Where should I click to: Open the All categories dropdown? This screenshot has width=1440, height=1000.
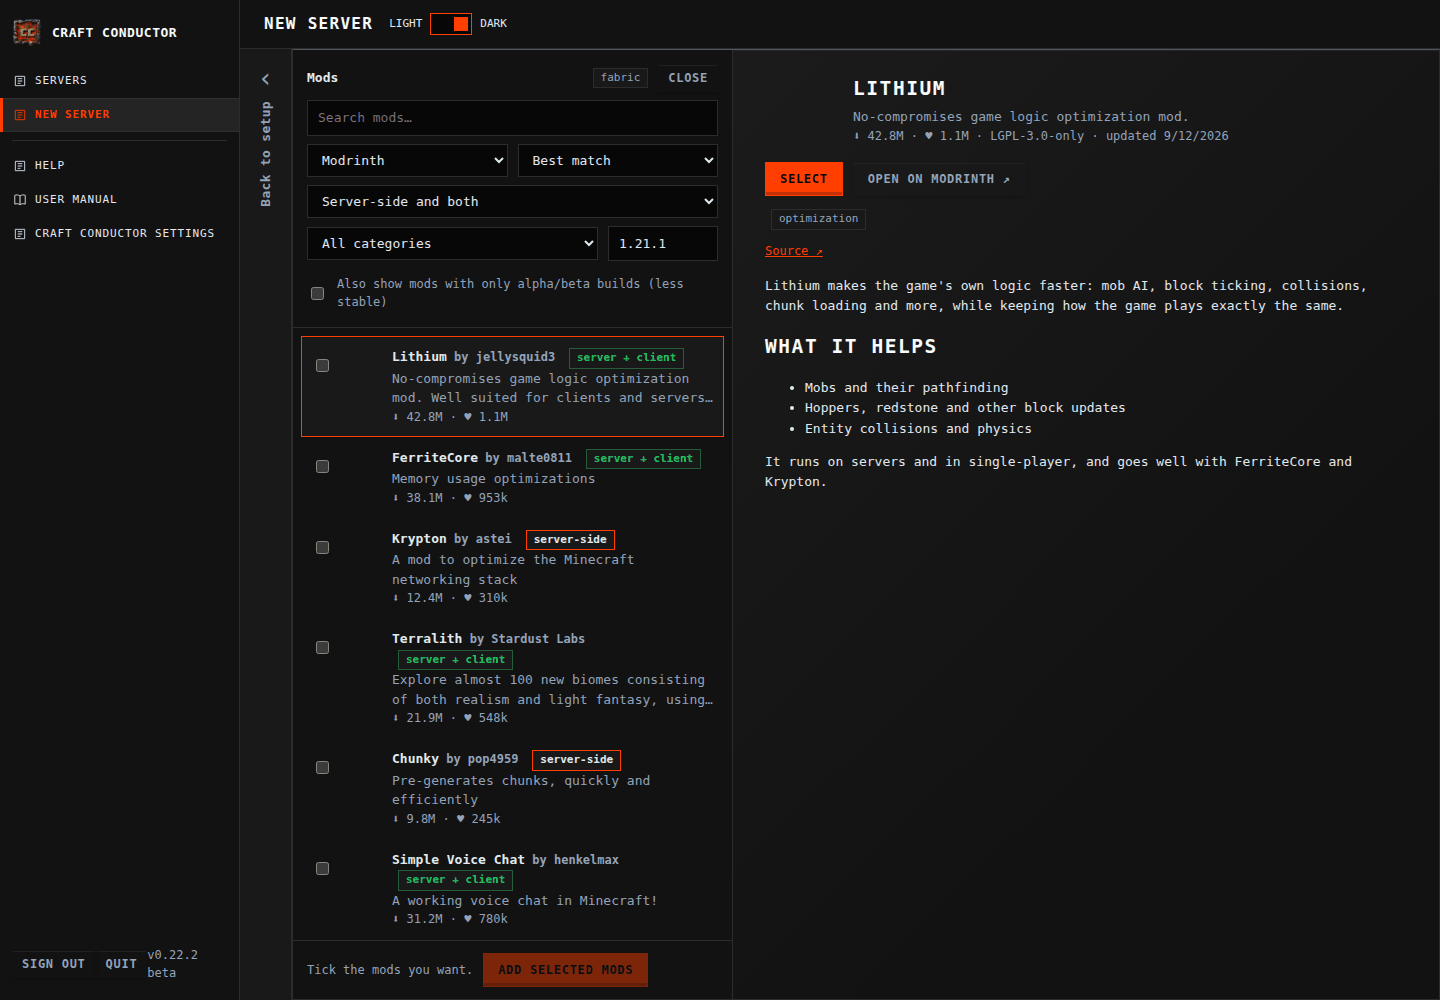coord(452,244)
